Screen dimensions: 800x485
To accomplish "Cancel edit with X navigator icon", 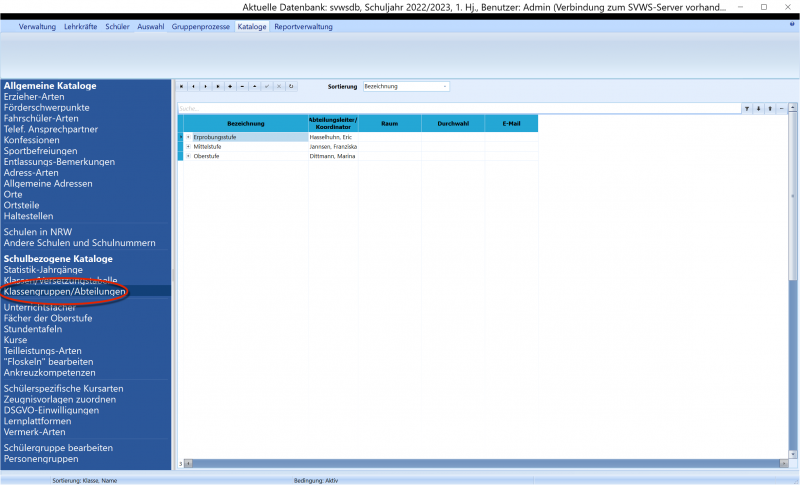I will (x=279, y=87).
